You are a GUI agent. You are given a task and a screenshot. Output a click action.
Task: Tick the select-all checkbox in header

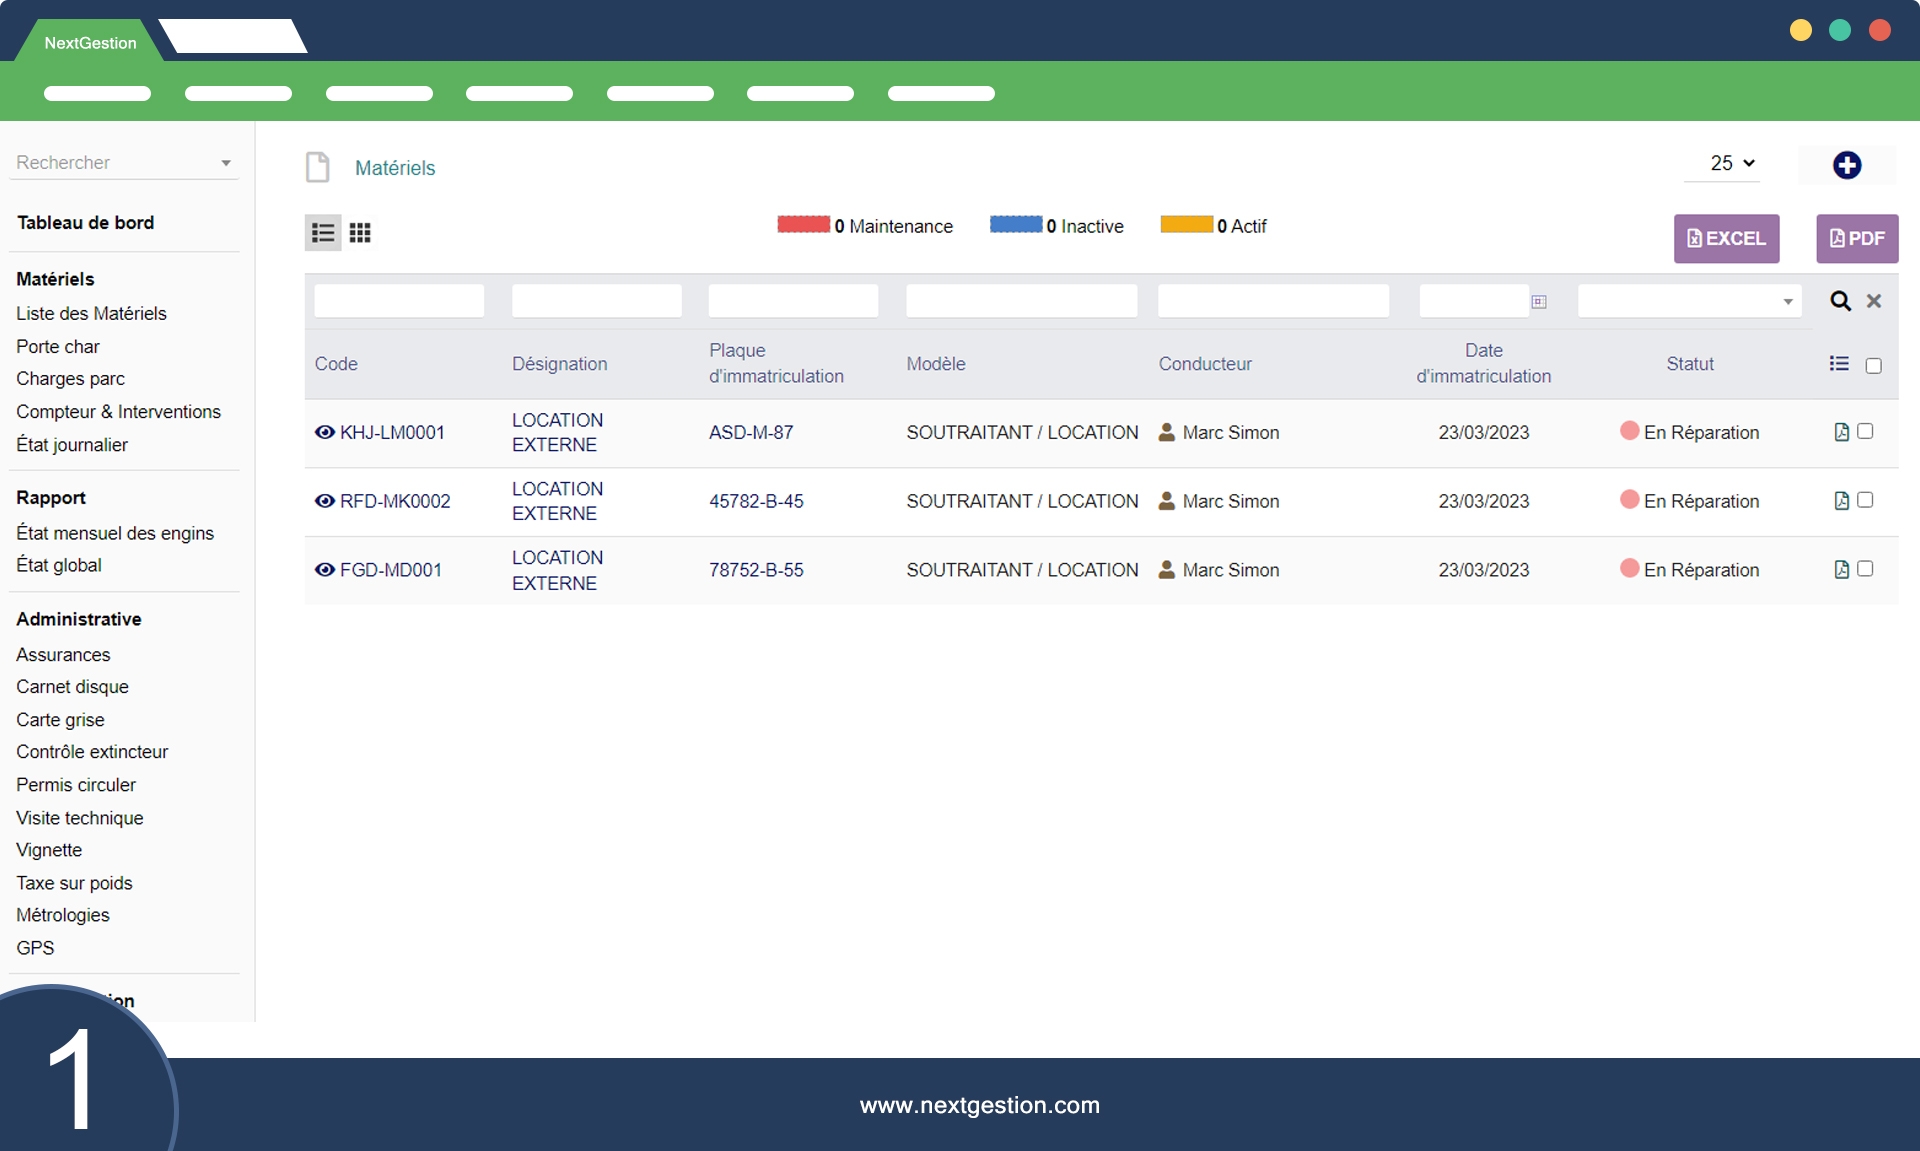click(x=1873, y=366)
